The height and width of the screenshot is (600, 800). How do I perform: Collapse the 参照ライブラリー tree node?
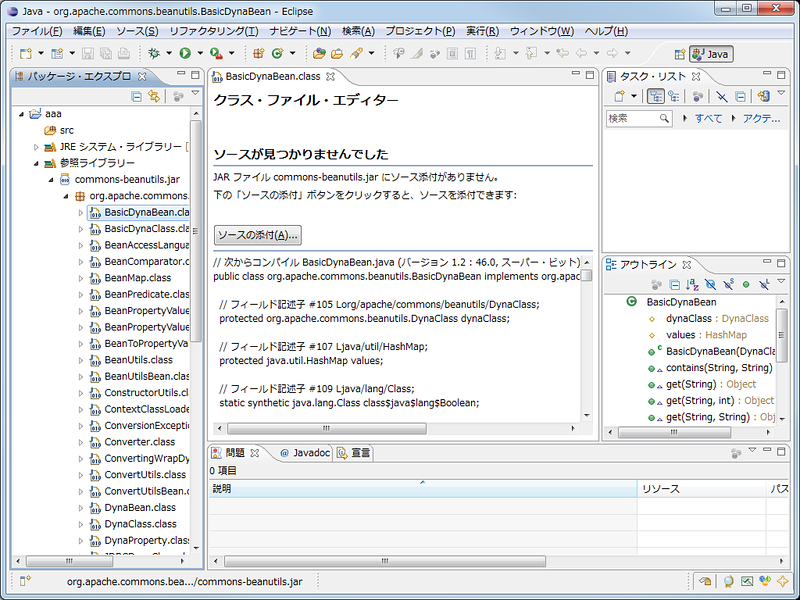[36, 163]
